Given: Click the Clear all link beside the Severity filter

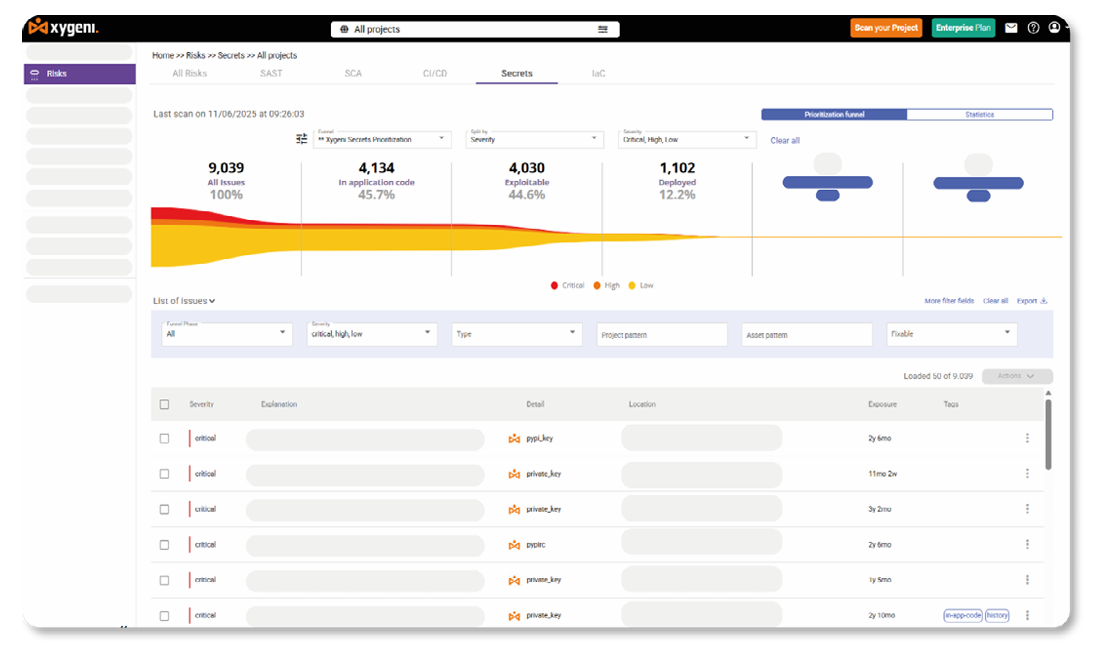Looking at the screenshot, I should click(x=785, y=141).
